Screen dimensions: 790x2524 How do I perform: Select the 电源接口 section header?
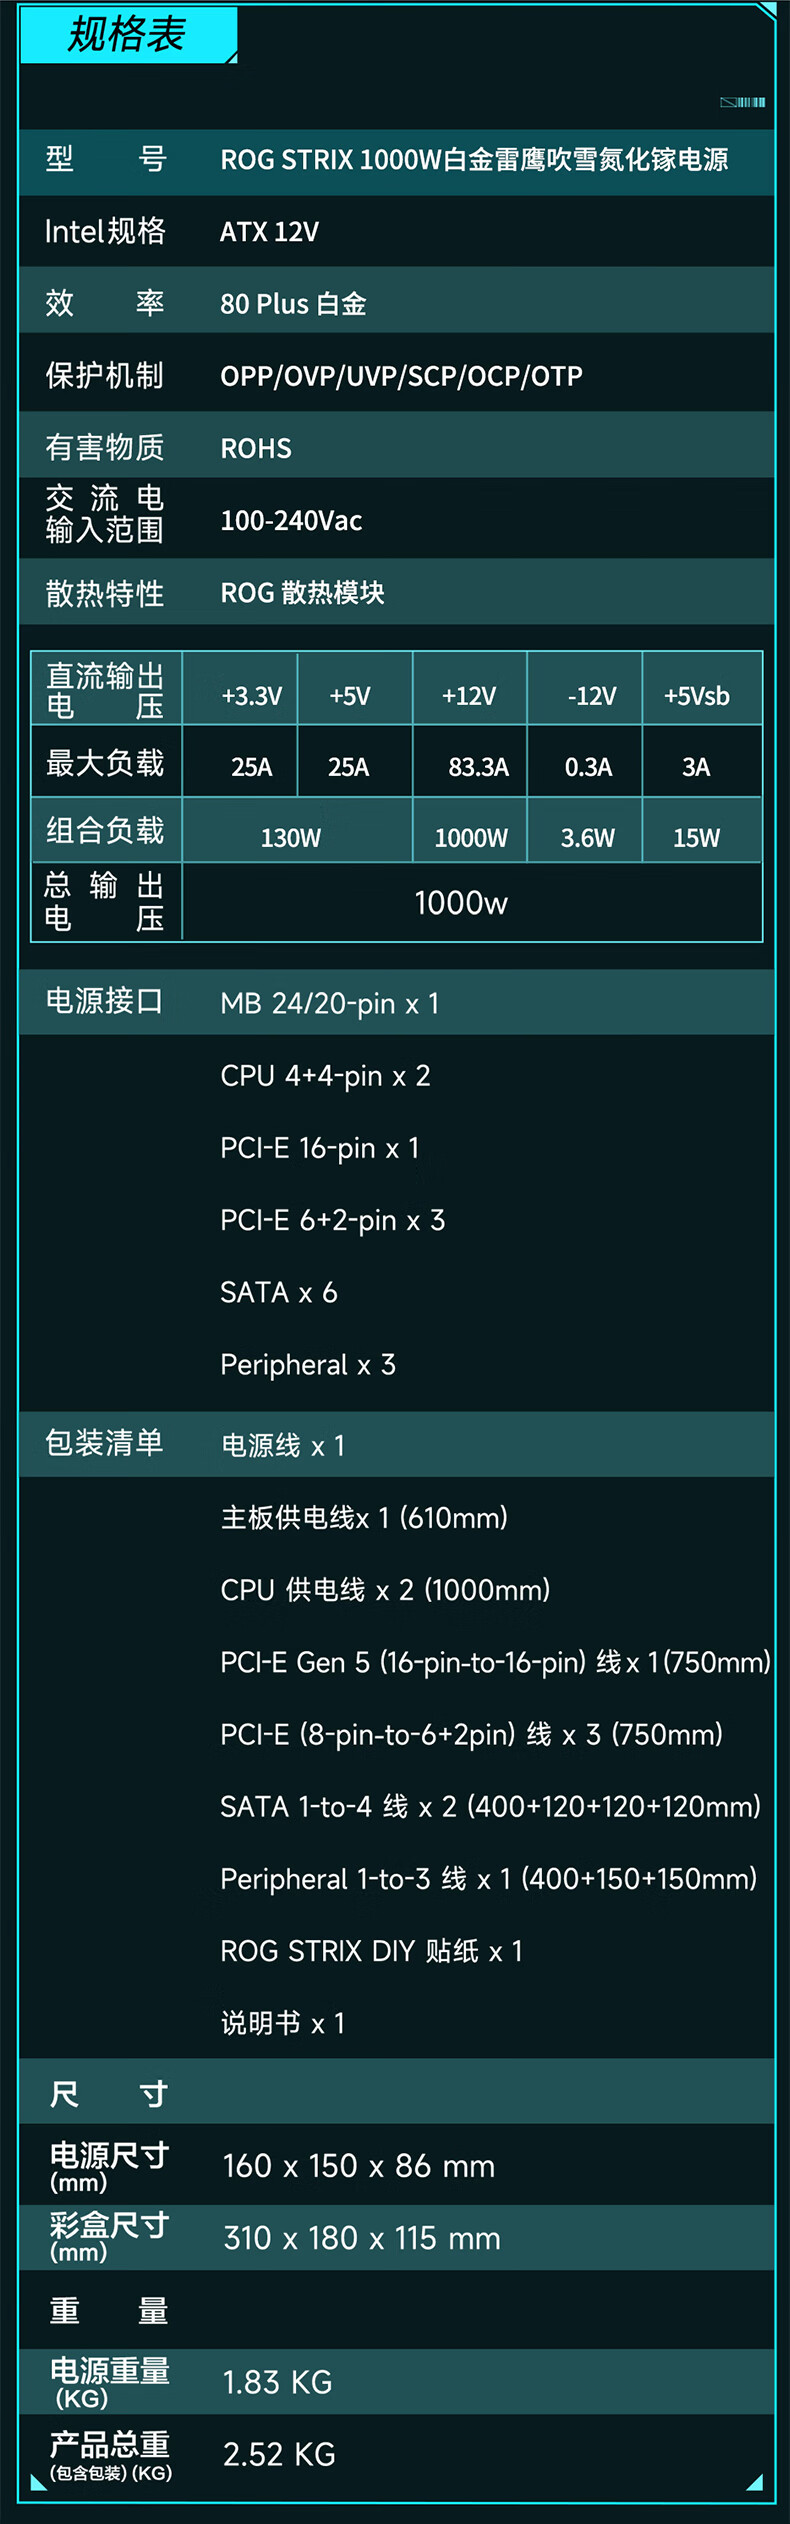point(104,1001)
